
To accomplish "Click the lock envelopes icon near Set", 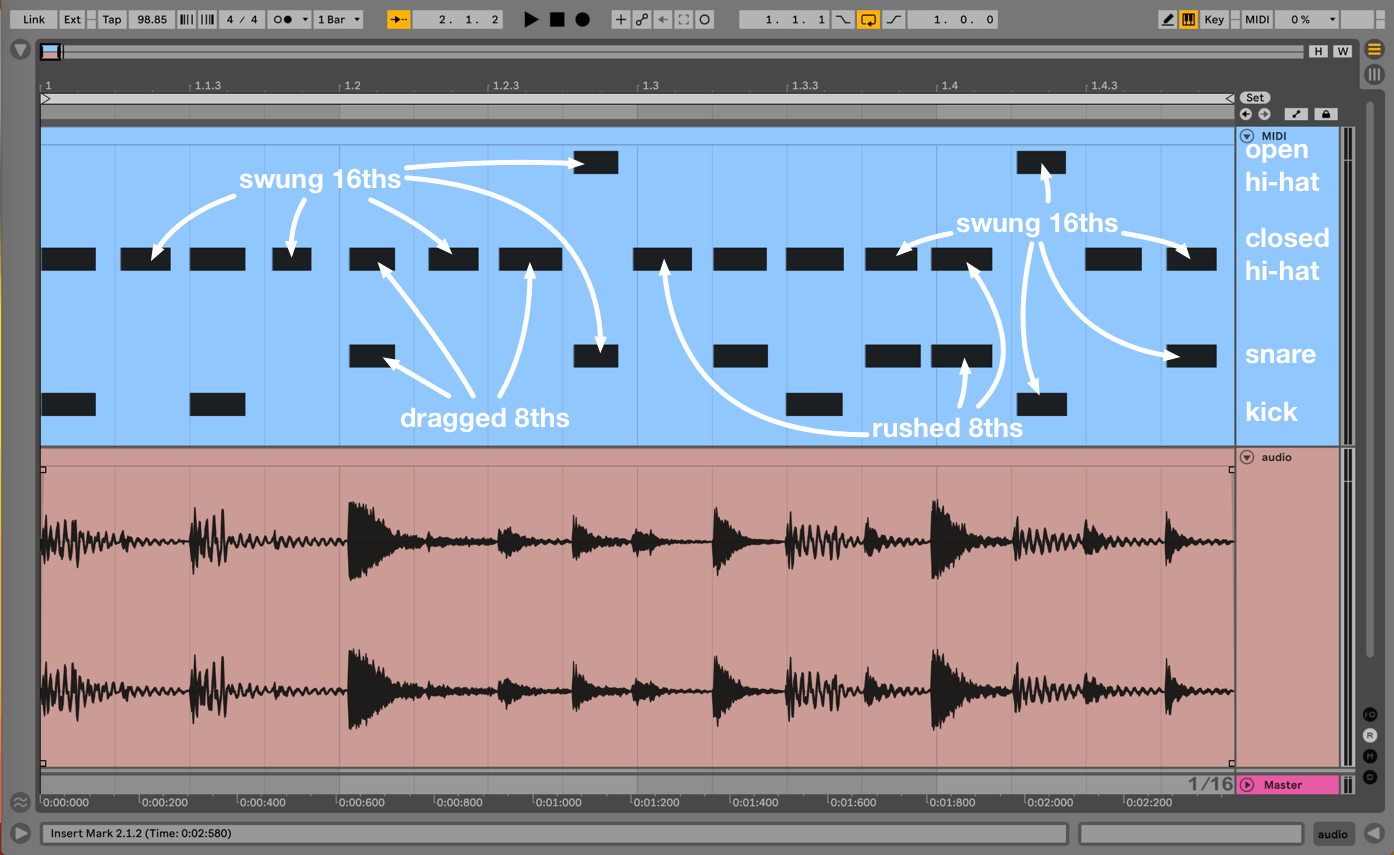I will coord(1326,114).
